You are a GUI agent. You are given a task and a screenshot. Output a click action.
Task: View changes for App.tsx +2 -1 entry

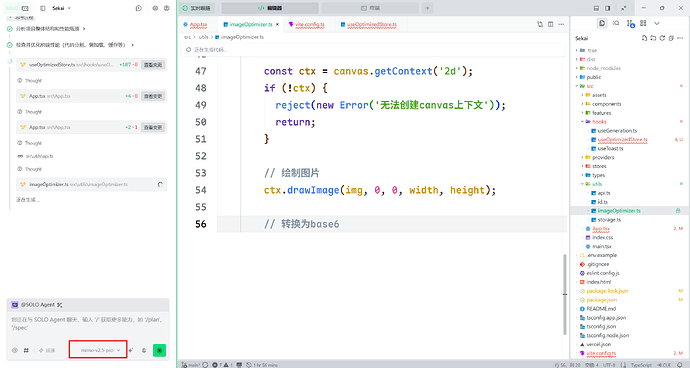[153, 127]
